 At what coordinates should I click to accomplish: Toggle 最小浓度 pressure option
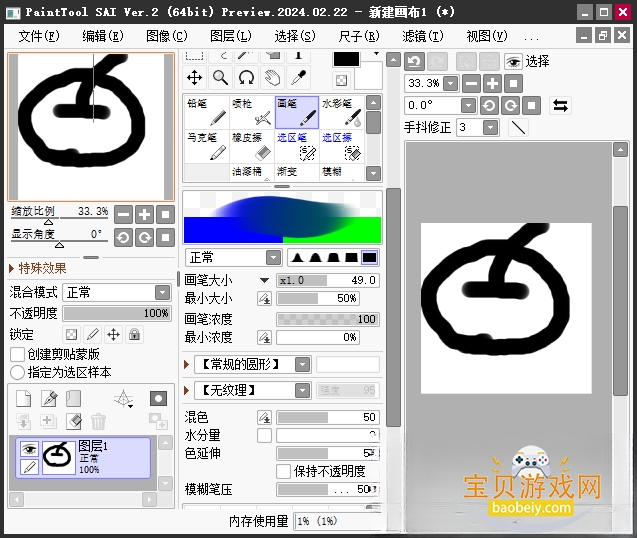coord(264,337)
